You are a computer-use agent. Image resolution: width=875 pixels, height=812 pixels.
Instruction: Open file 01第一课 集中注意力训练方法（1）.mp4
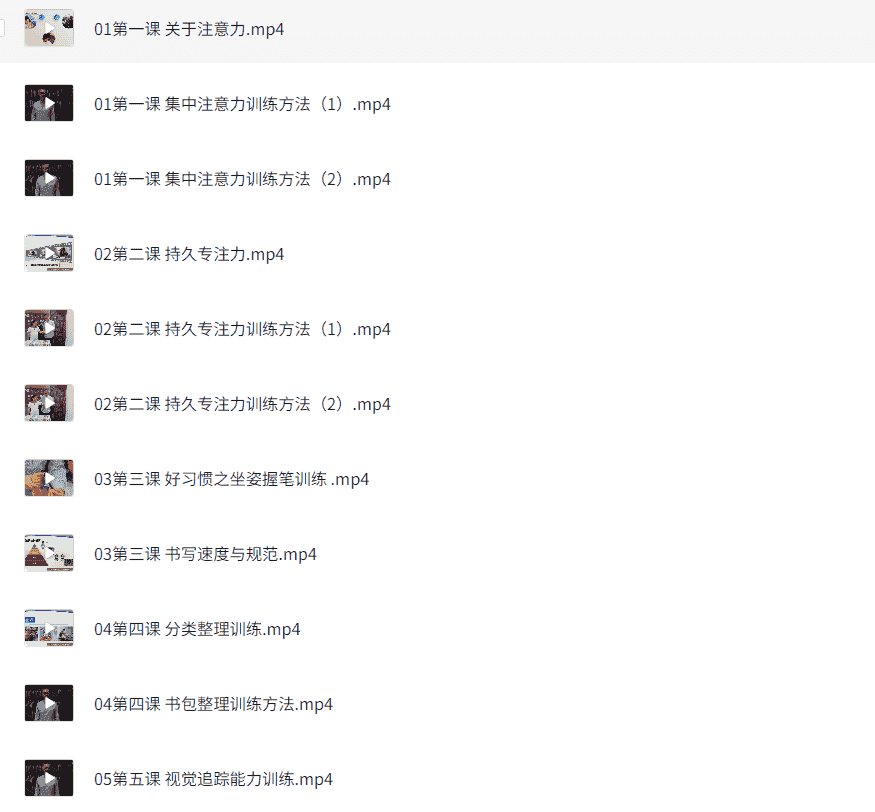click(242, 104)
